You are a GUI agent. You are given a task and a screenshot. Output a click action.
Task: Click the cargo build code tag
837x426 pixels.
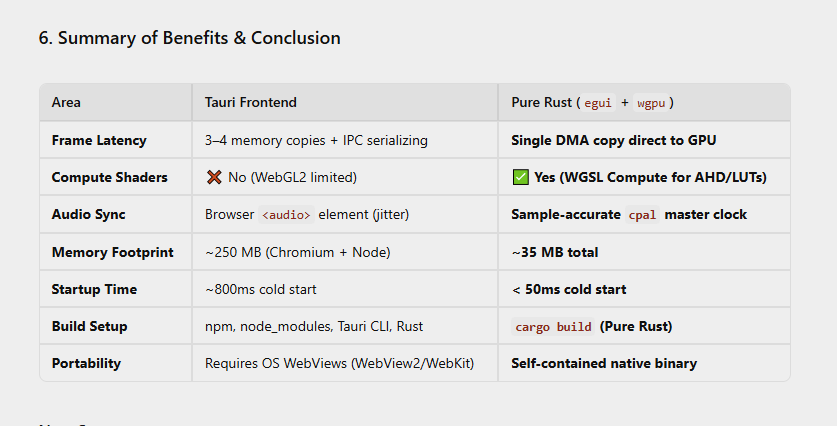[552, 327]
